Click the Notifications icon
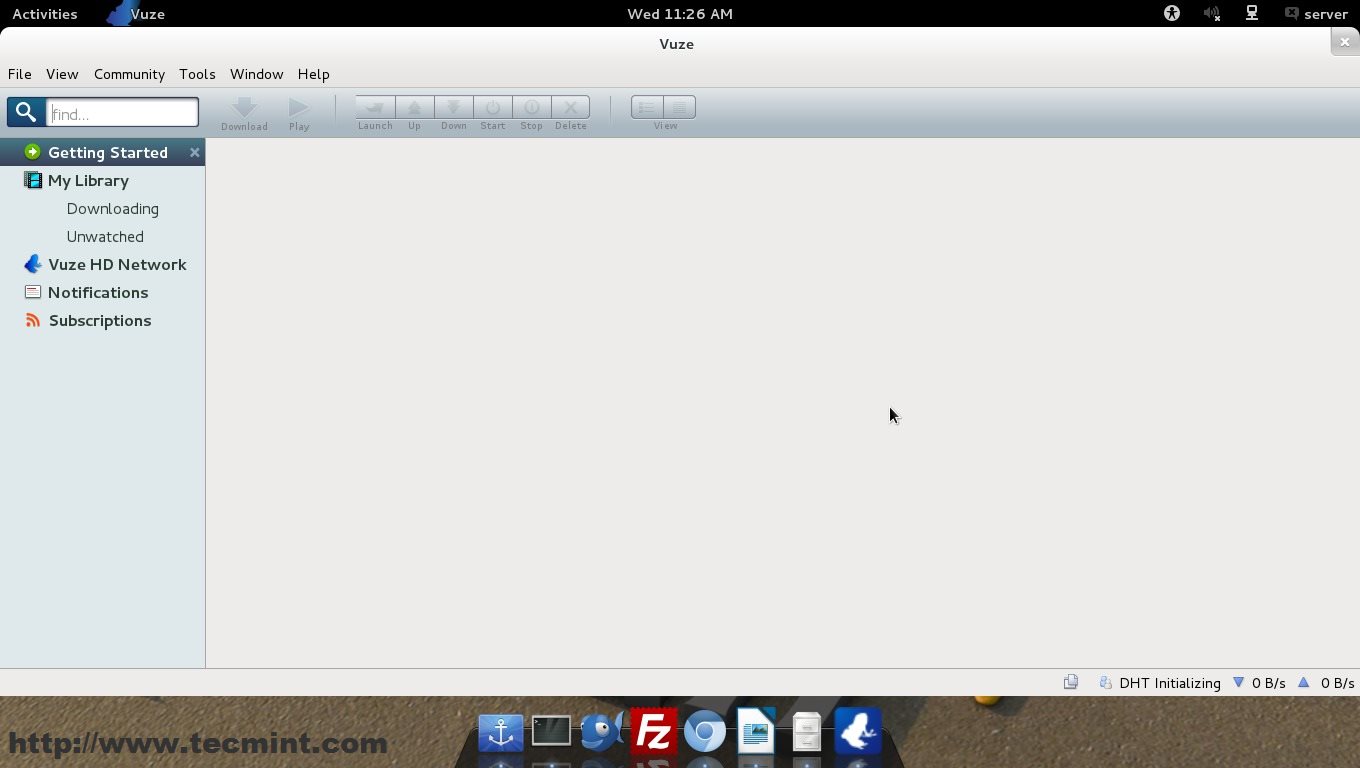Screen dimensions: 1360x768 (33, 292)
